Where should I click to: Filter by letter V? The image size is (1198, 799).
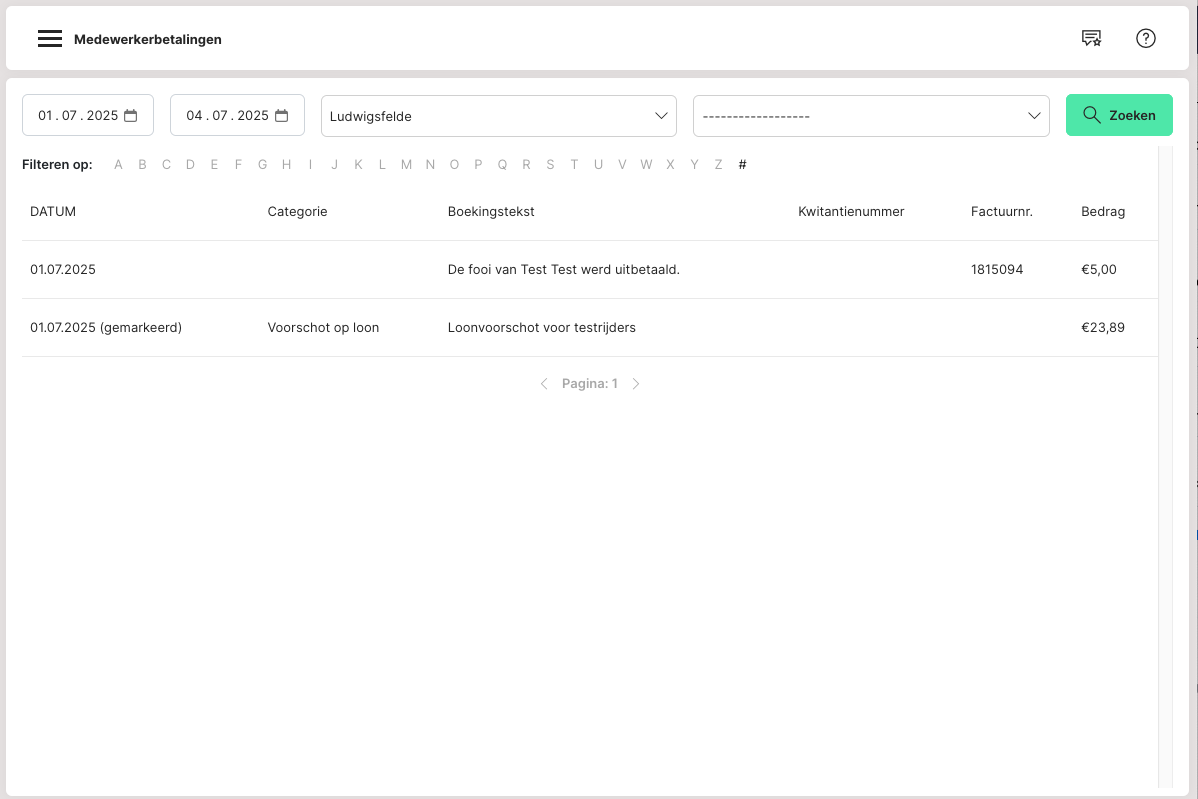[x=622, y=164]
